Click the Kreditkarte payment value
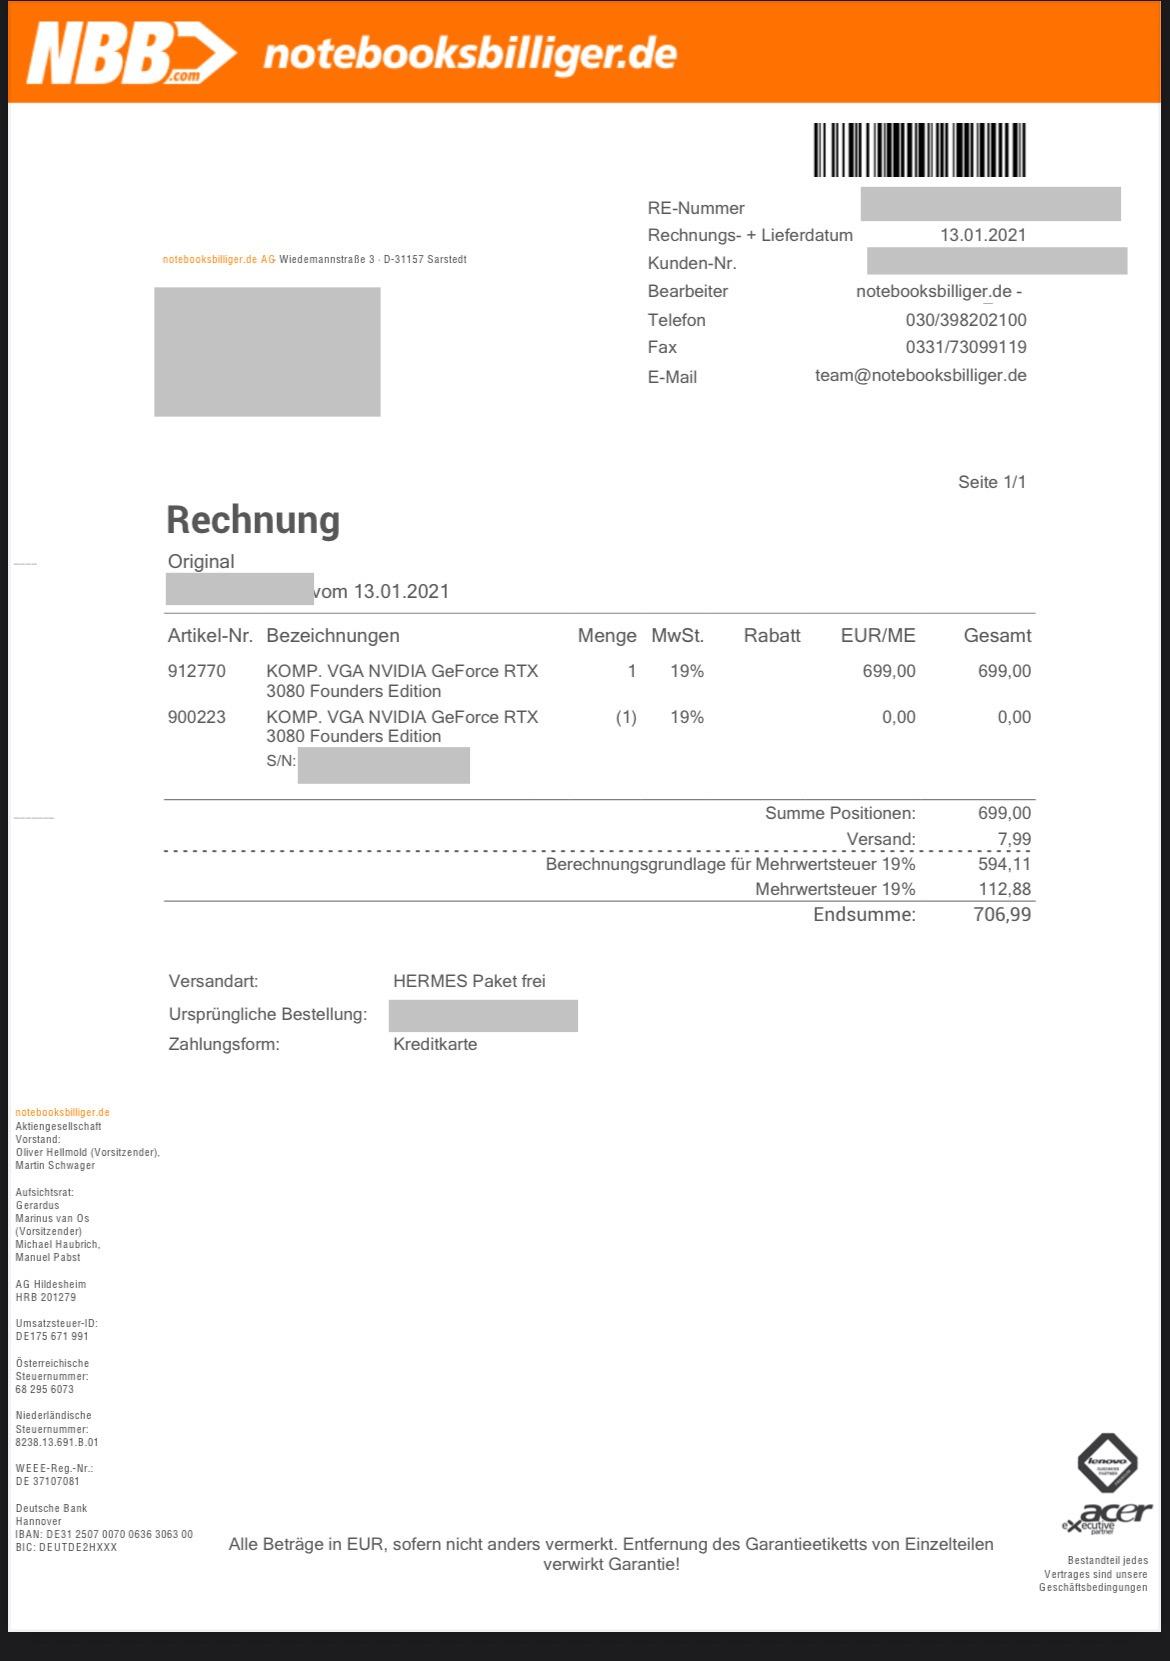 435,1044
